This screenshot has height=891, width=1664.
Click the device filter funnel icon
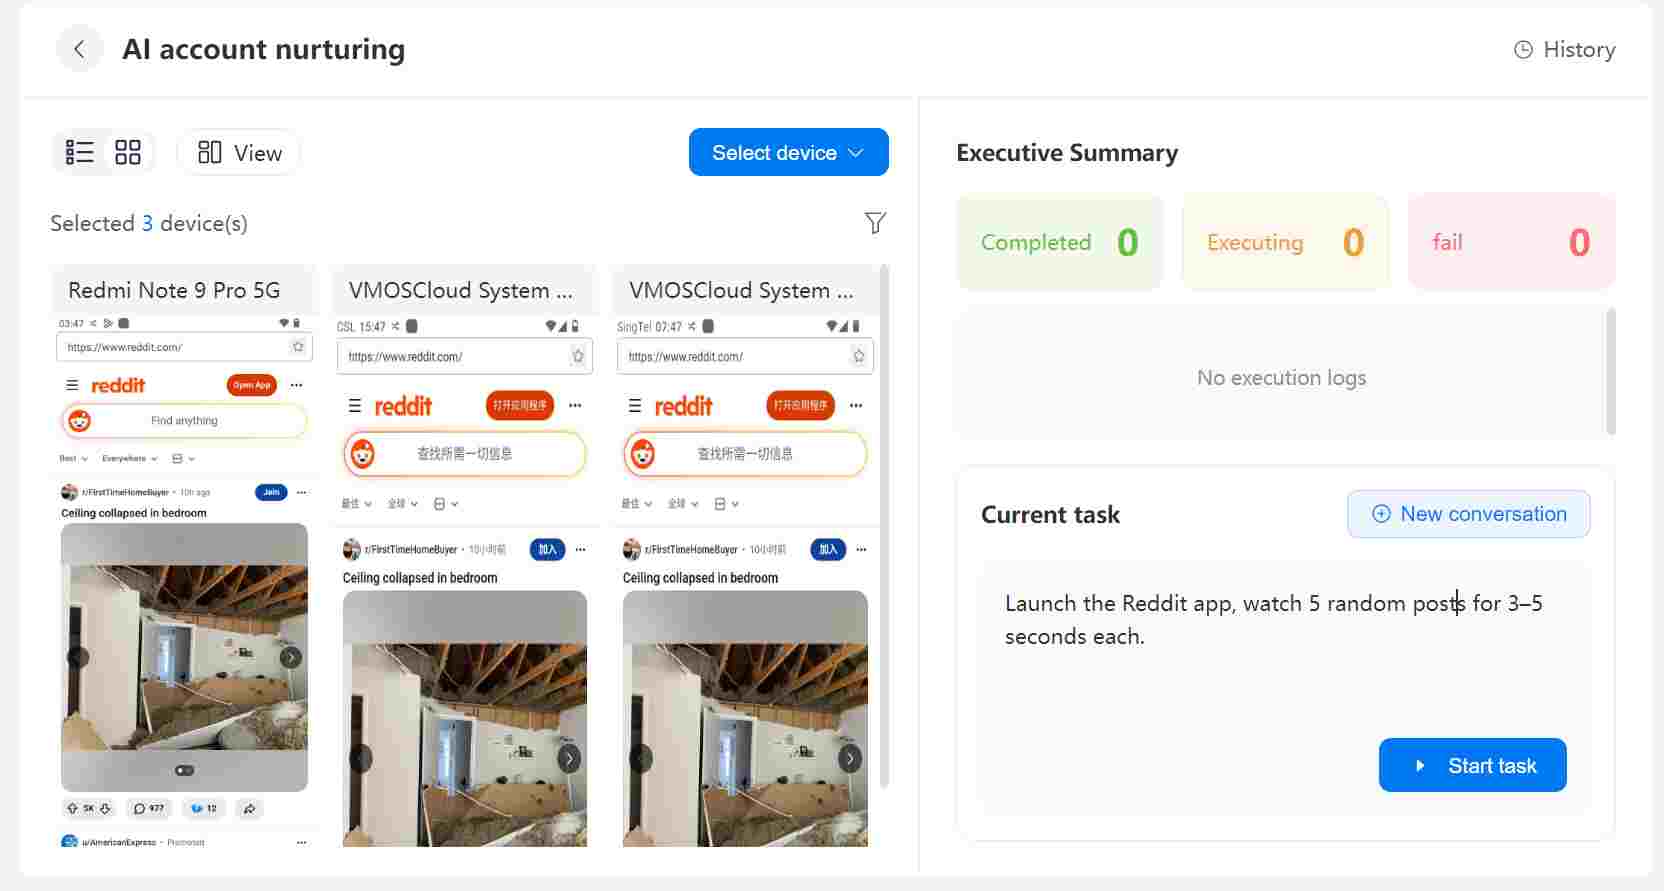pyautogui.click(x=875, y=222)
